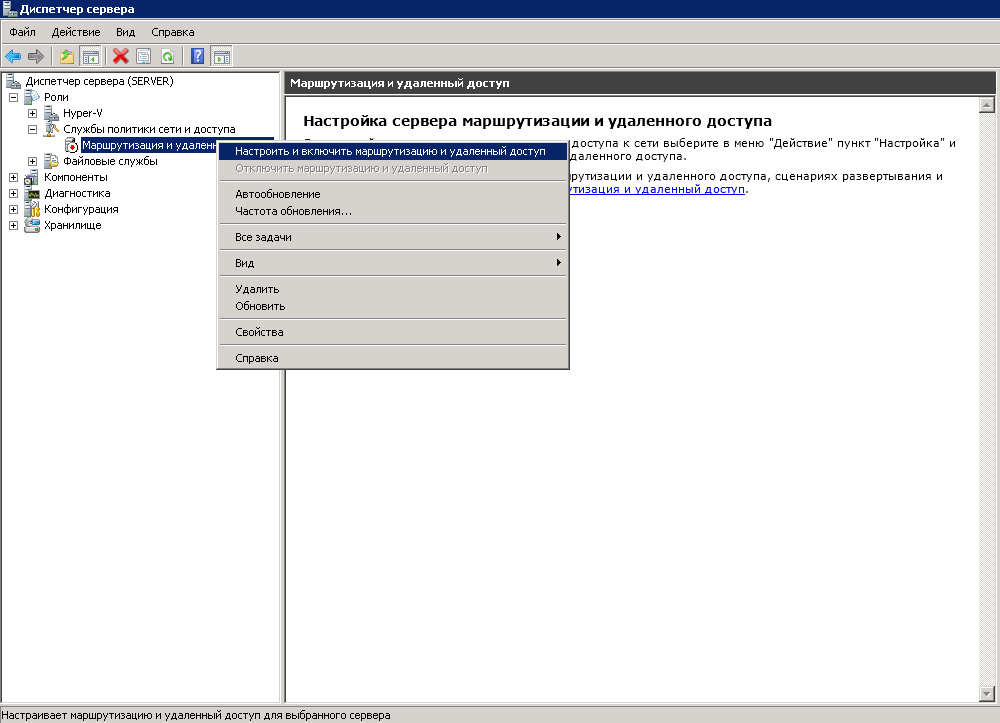Viewport: 1000px width, 723px height.
Task: Click the Службы политики сети icon
Action: click(51, 129)
